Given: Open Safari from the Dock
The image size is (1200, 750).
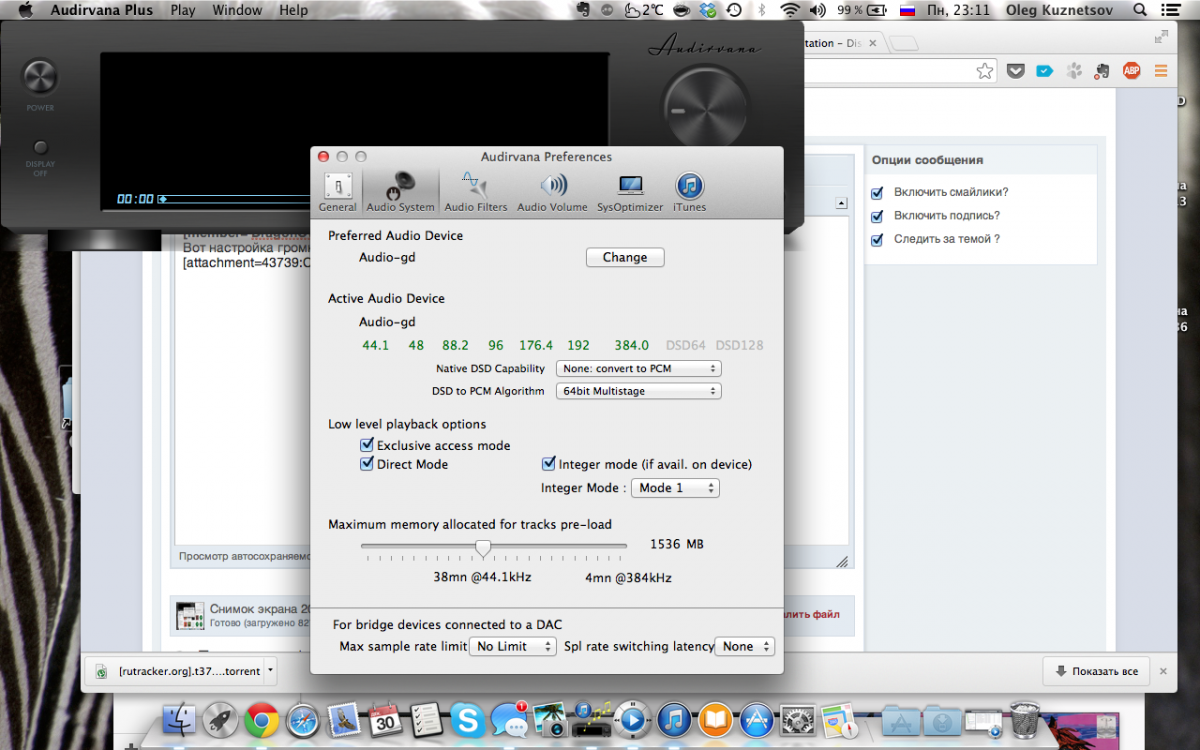Looking at the screenshot, I should (303, 720).
